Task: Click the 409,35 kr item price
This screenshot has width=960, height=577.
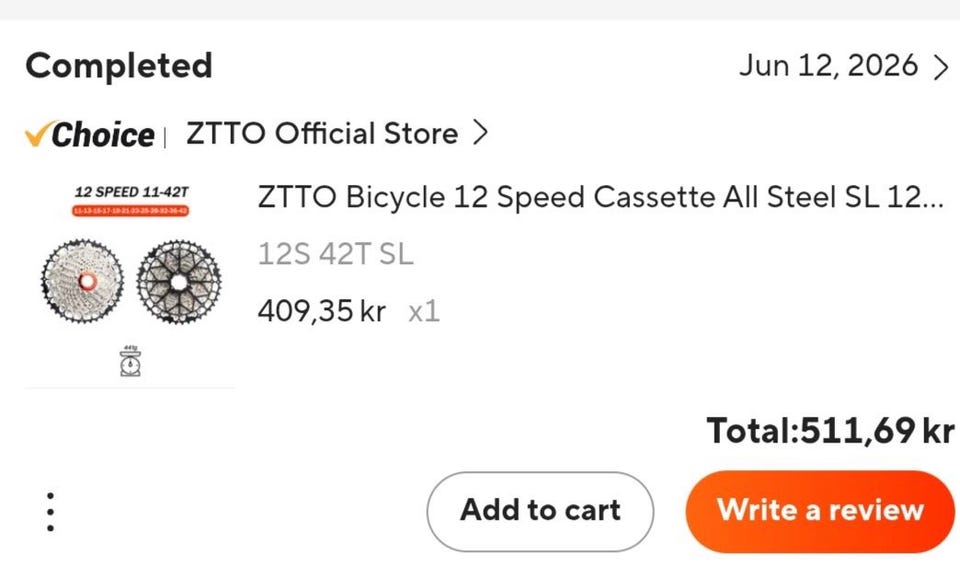Action: [321, 311]
